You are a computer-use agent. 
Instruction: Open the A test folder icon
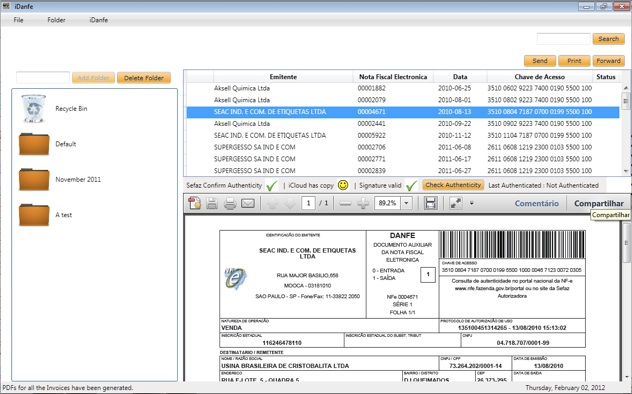pyautogui.click(x=34, y=215)
